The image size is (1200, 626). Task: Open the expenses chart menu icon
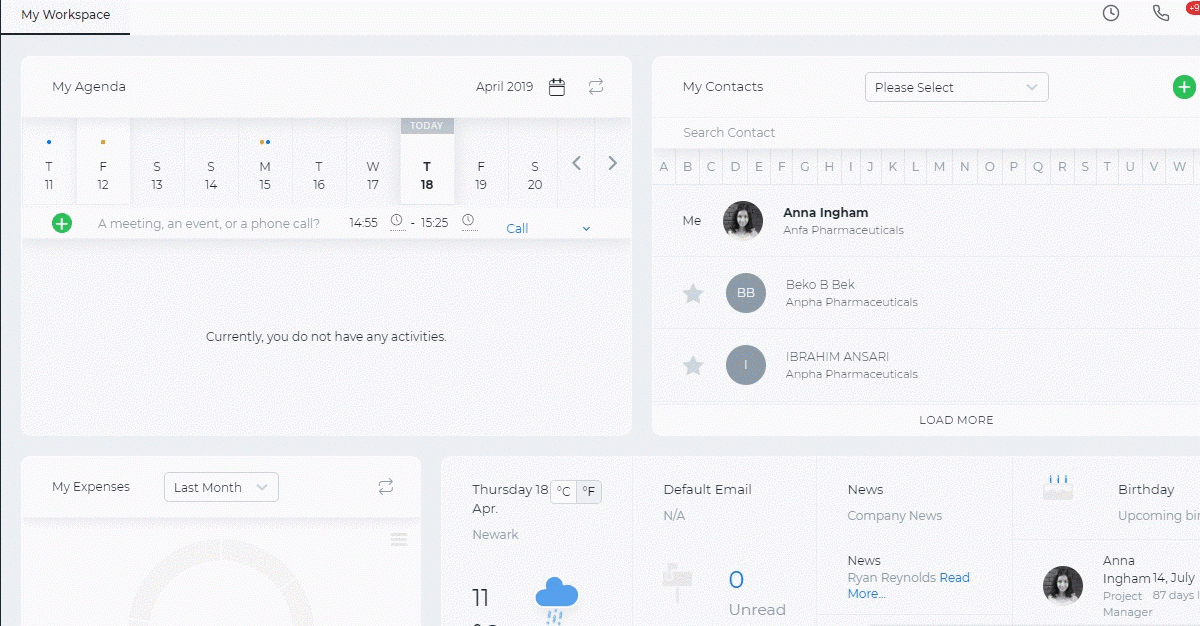399,540
